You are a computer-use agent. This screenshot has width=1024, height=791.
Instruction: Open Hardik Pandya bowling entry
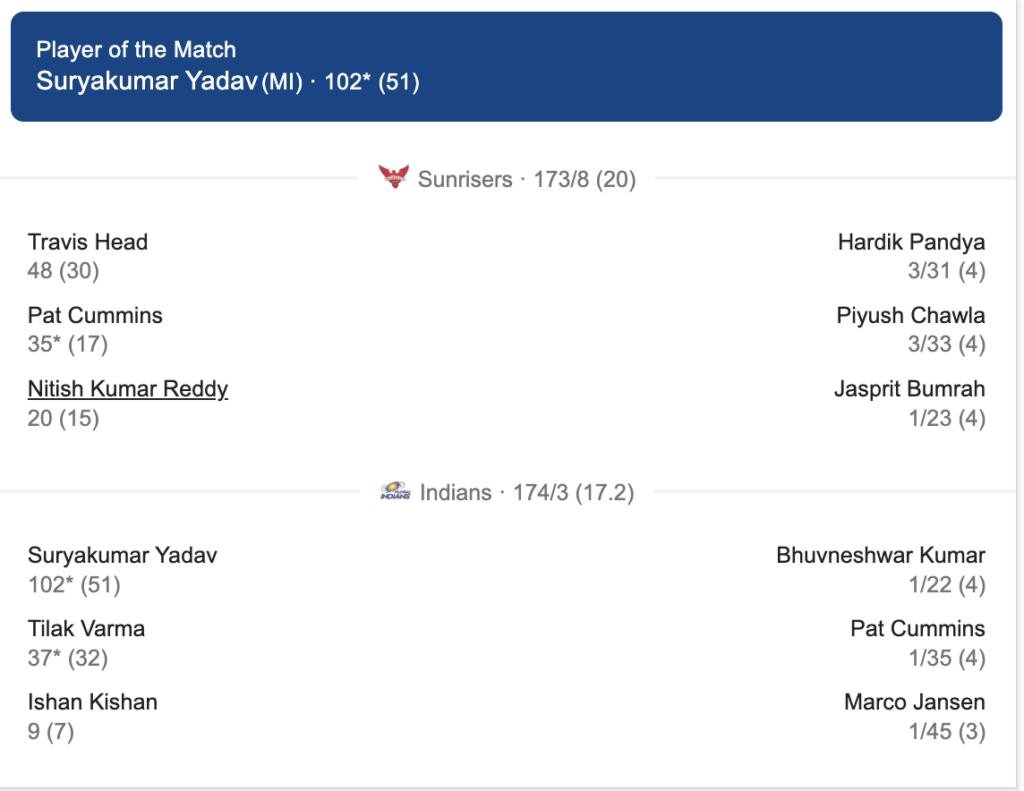point(911,256)
